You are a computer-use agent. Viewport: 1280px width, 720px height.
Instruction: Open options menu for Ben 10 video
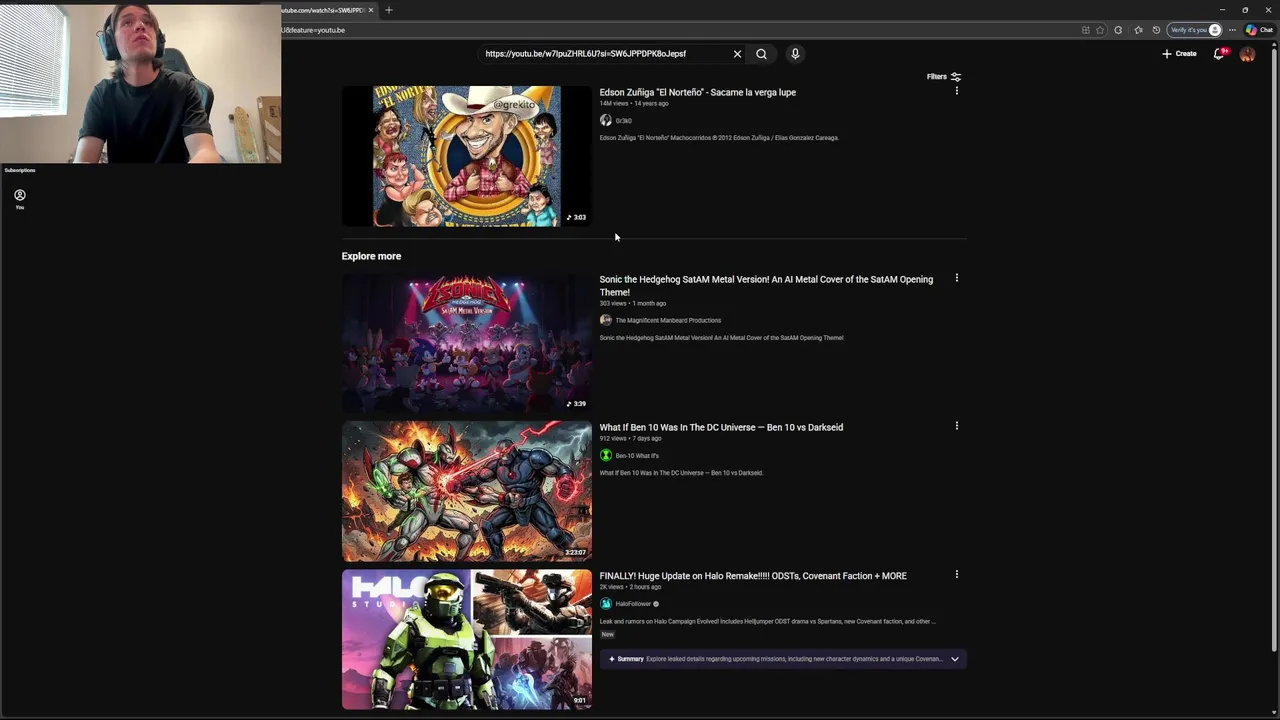[957, 426]
